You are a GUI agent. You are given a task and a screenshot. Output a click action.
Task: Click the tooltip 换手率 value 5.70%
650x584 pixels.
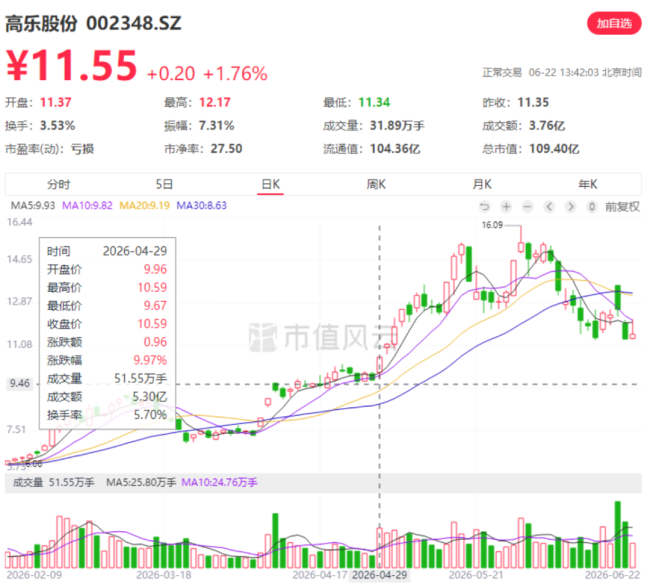(150, 415)
